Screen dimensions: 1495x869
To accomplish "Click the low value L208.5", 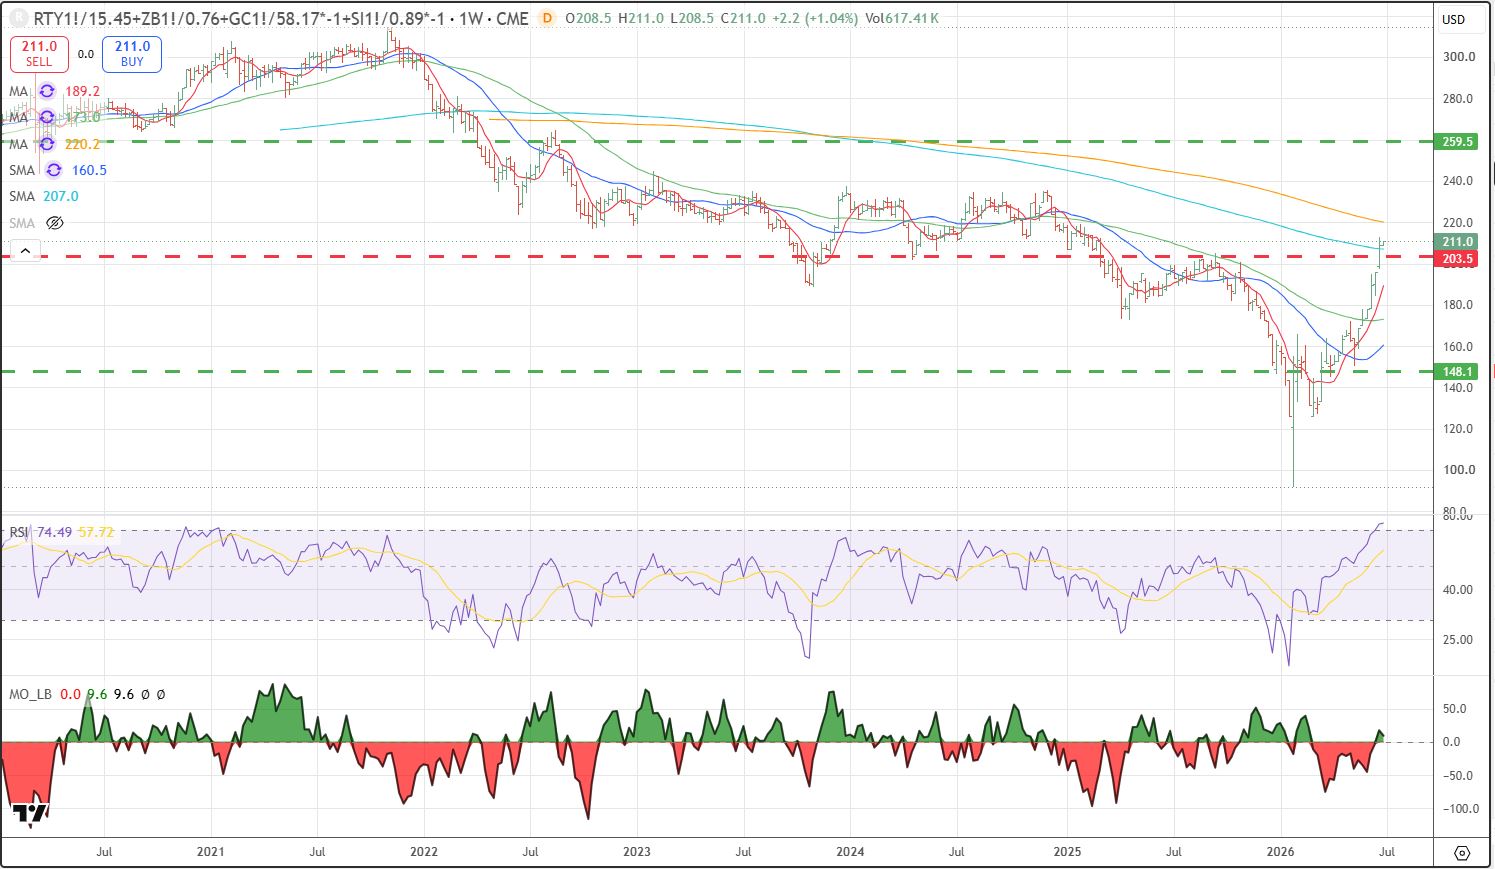I will pos(692,18).
